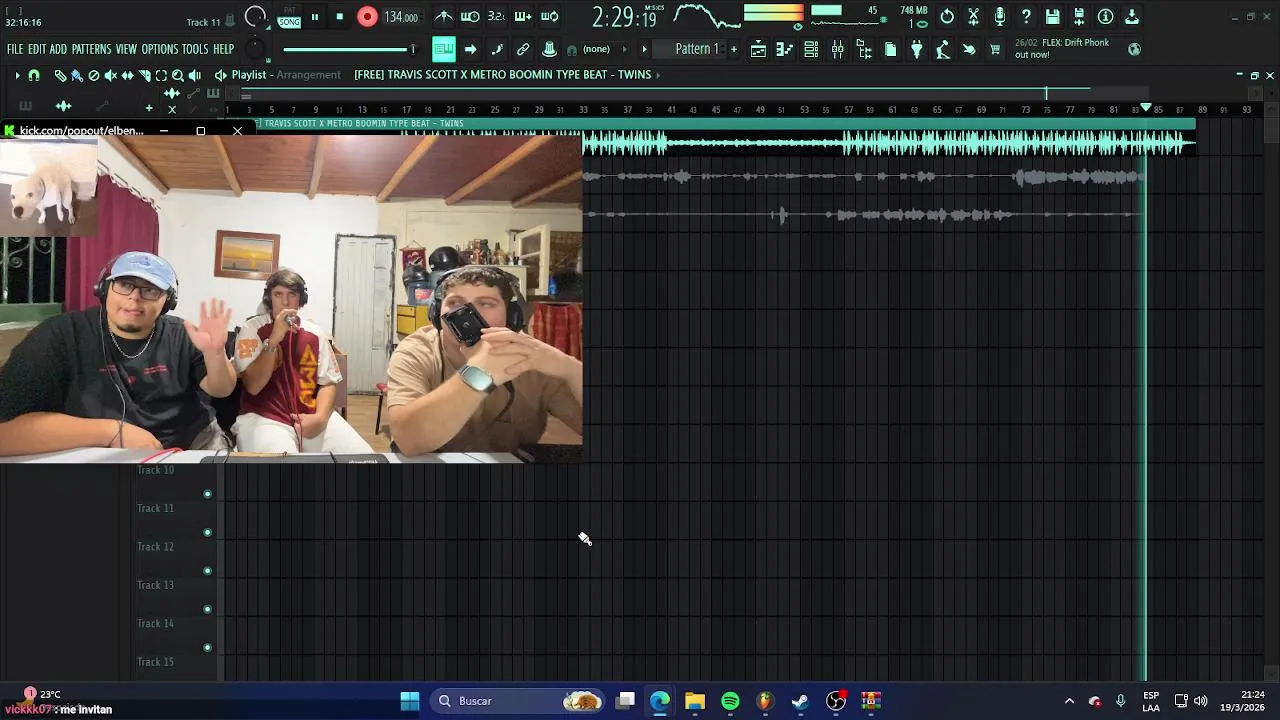Select the Mute tool in Playlist
Image resolution: width=1280 pixels, height=720 pixels.
pyautogui.click(x=111, y=75)
